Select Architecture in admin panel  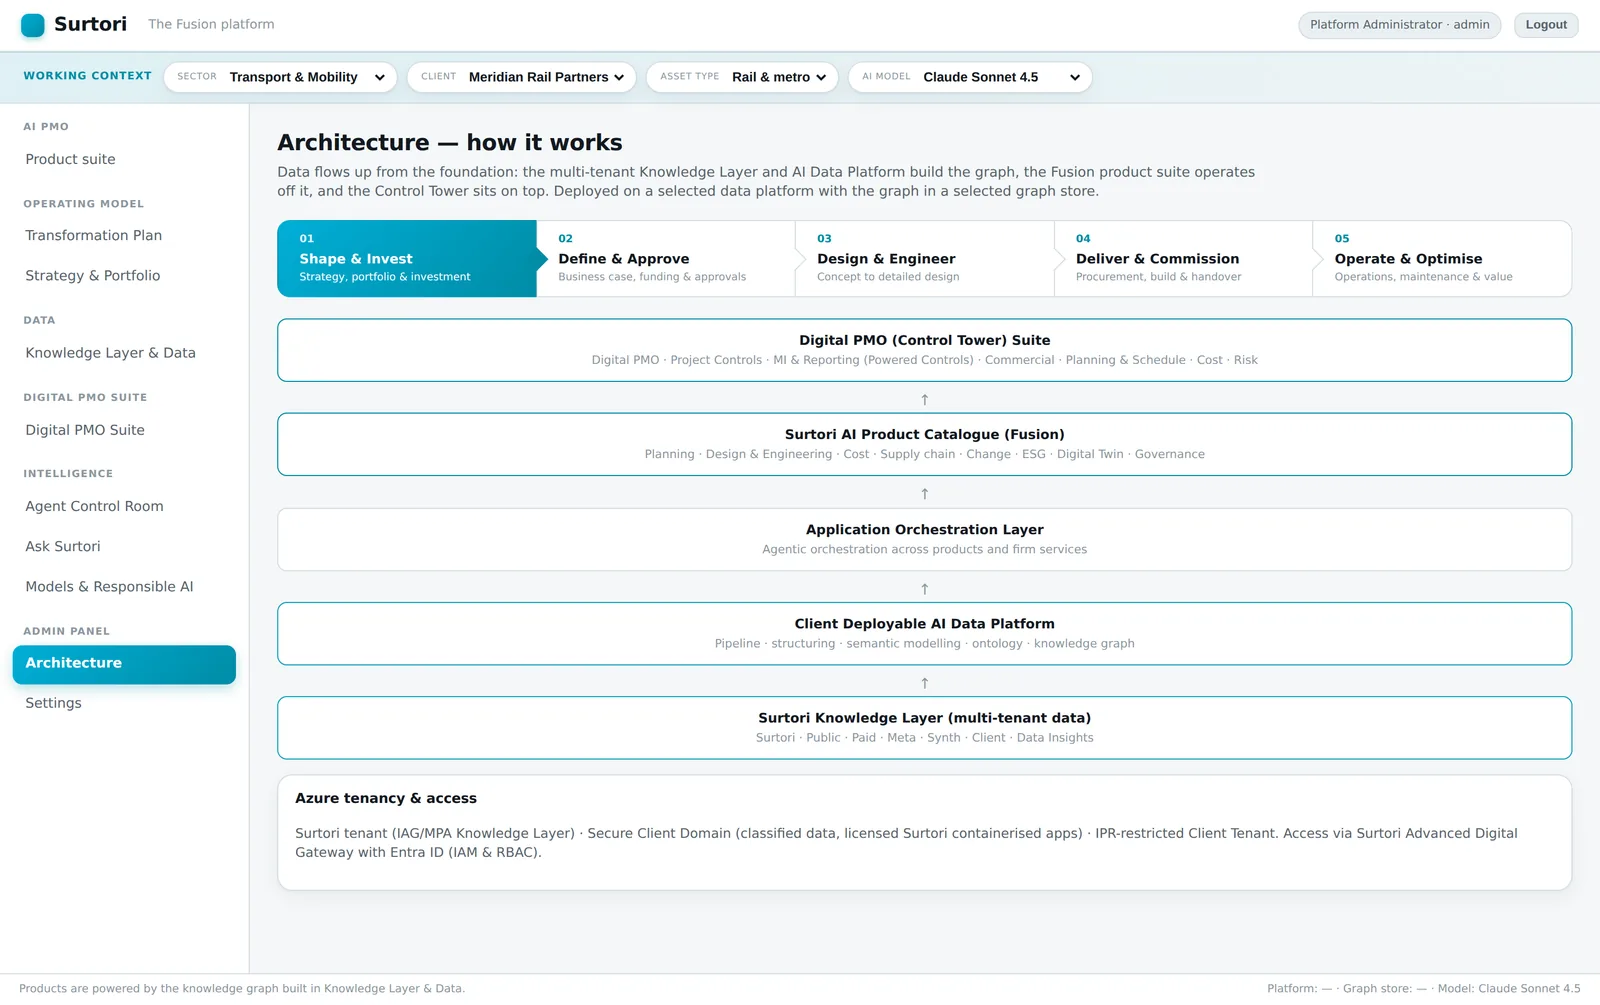124,664
